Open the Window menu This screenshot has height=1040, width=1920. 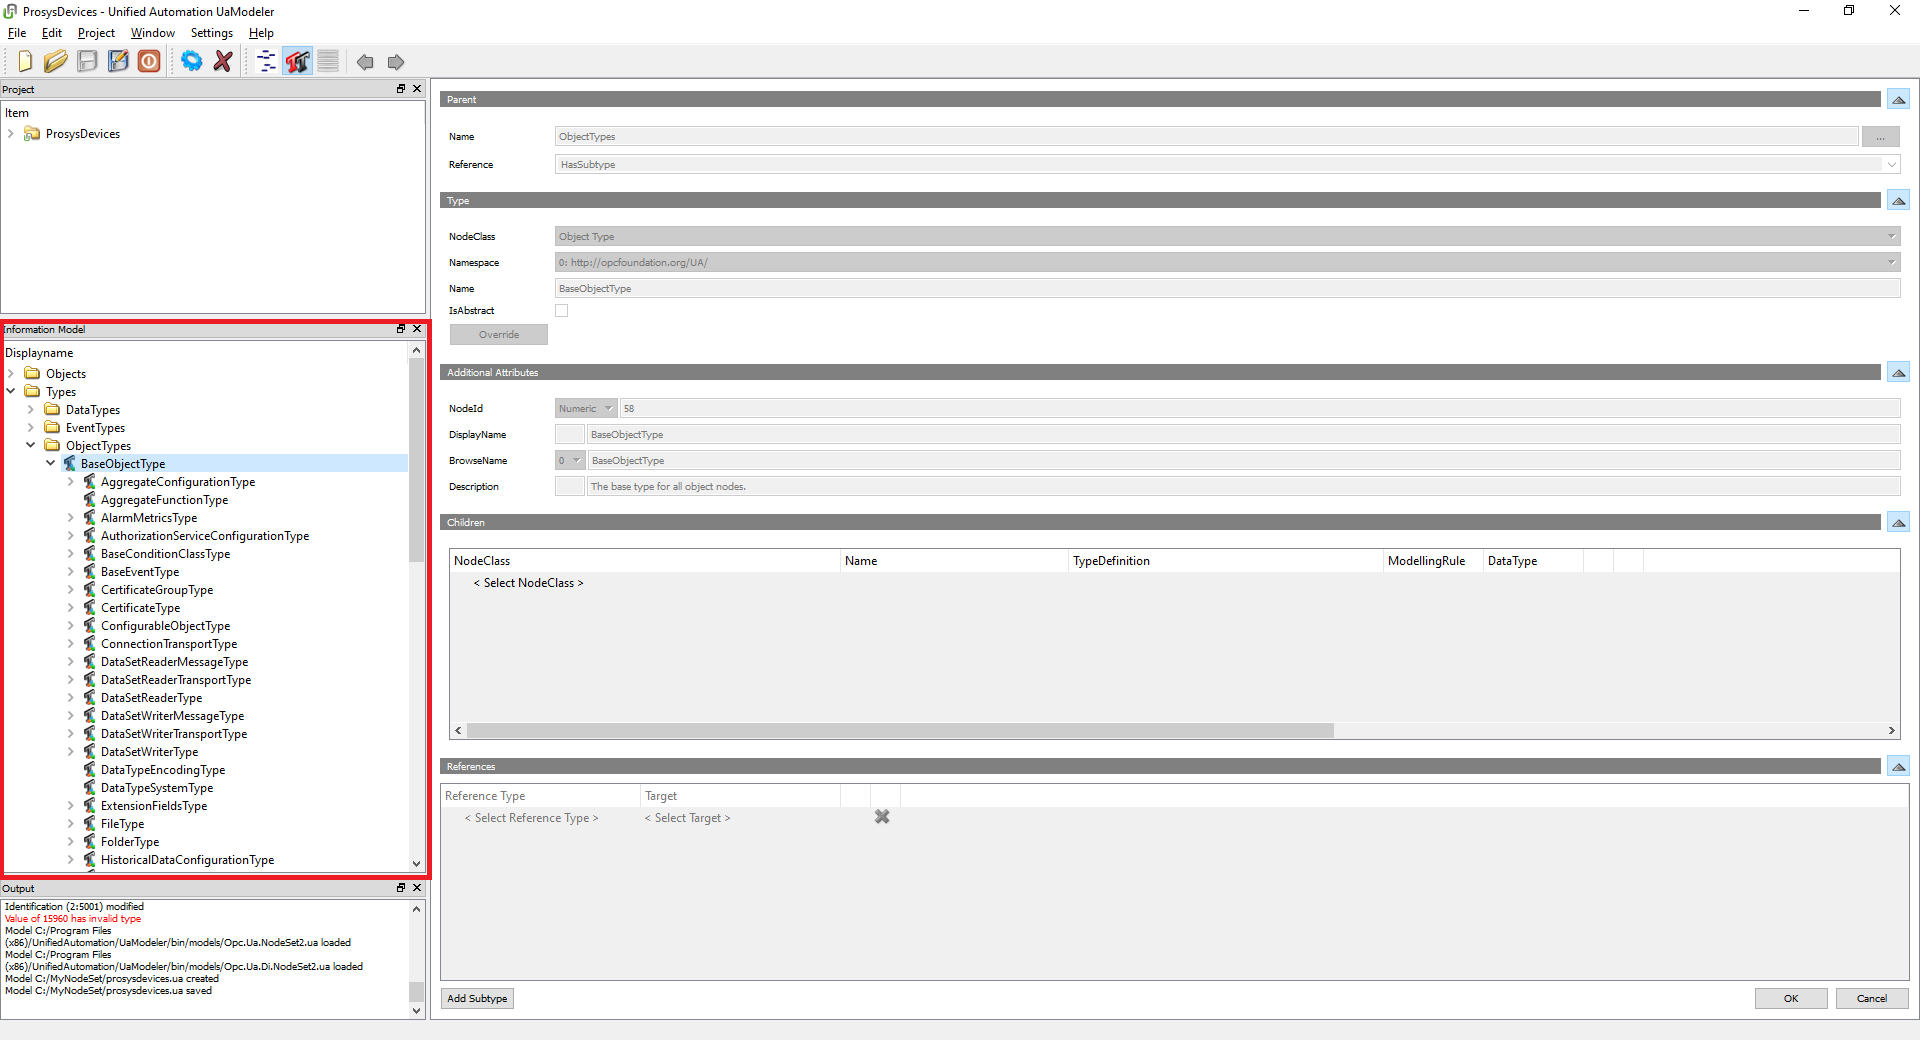coord(153,33)
